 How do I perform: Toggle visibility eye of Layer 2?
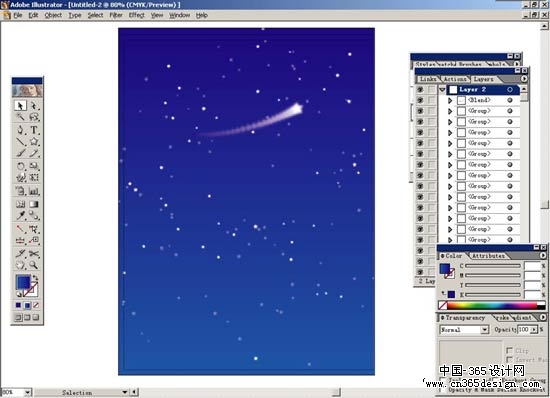click(420, 90)
